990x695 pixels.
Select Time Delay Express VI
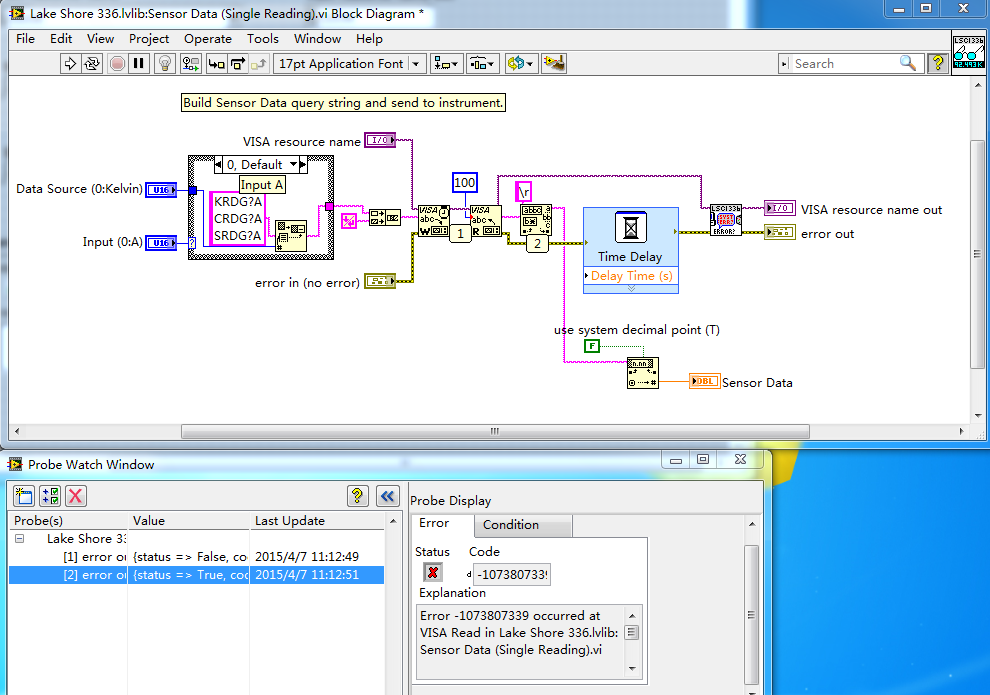click(631, 238)
